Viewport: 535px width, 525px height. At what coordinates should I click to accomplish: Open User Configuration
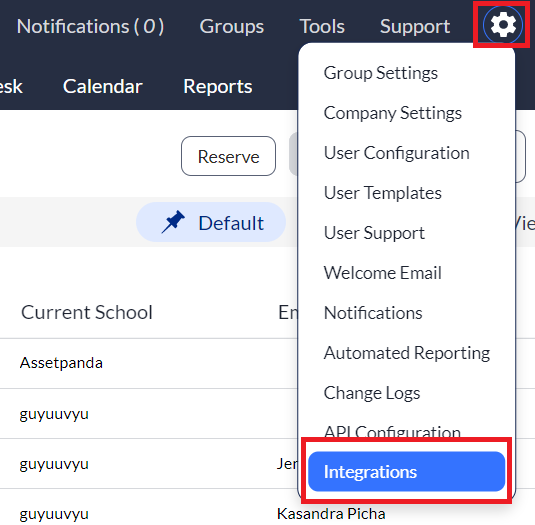(396, 153)
